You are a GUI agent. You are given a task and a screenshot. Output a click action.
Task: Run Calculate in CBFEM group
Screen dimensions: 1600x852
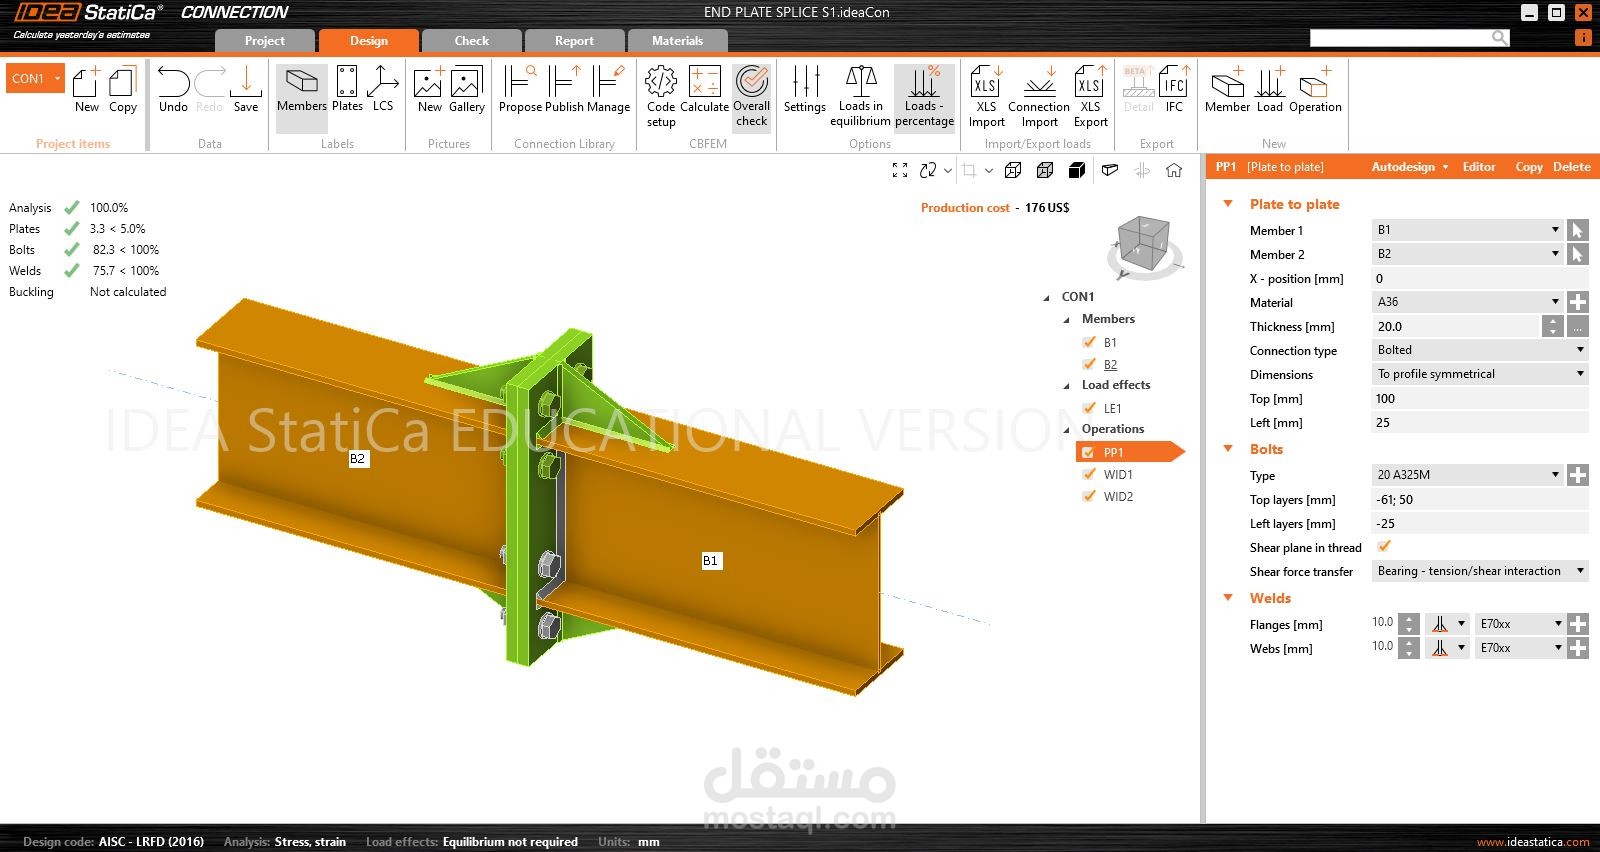click(705, 90)
